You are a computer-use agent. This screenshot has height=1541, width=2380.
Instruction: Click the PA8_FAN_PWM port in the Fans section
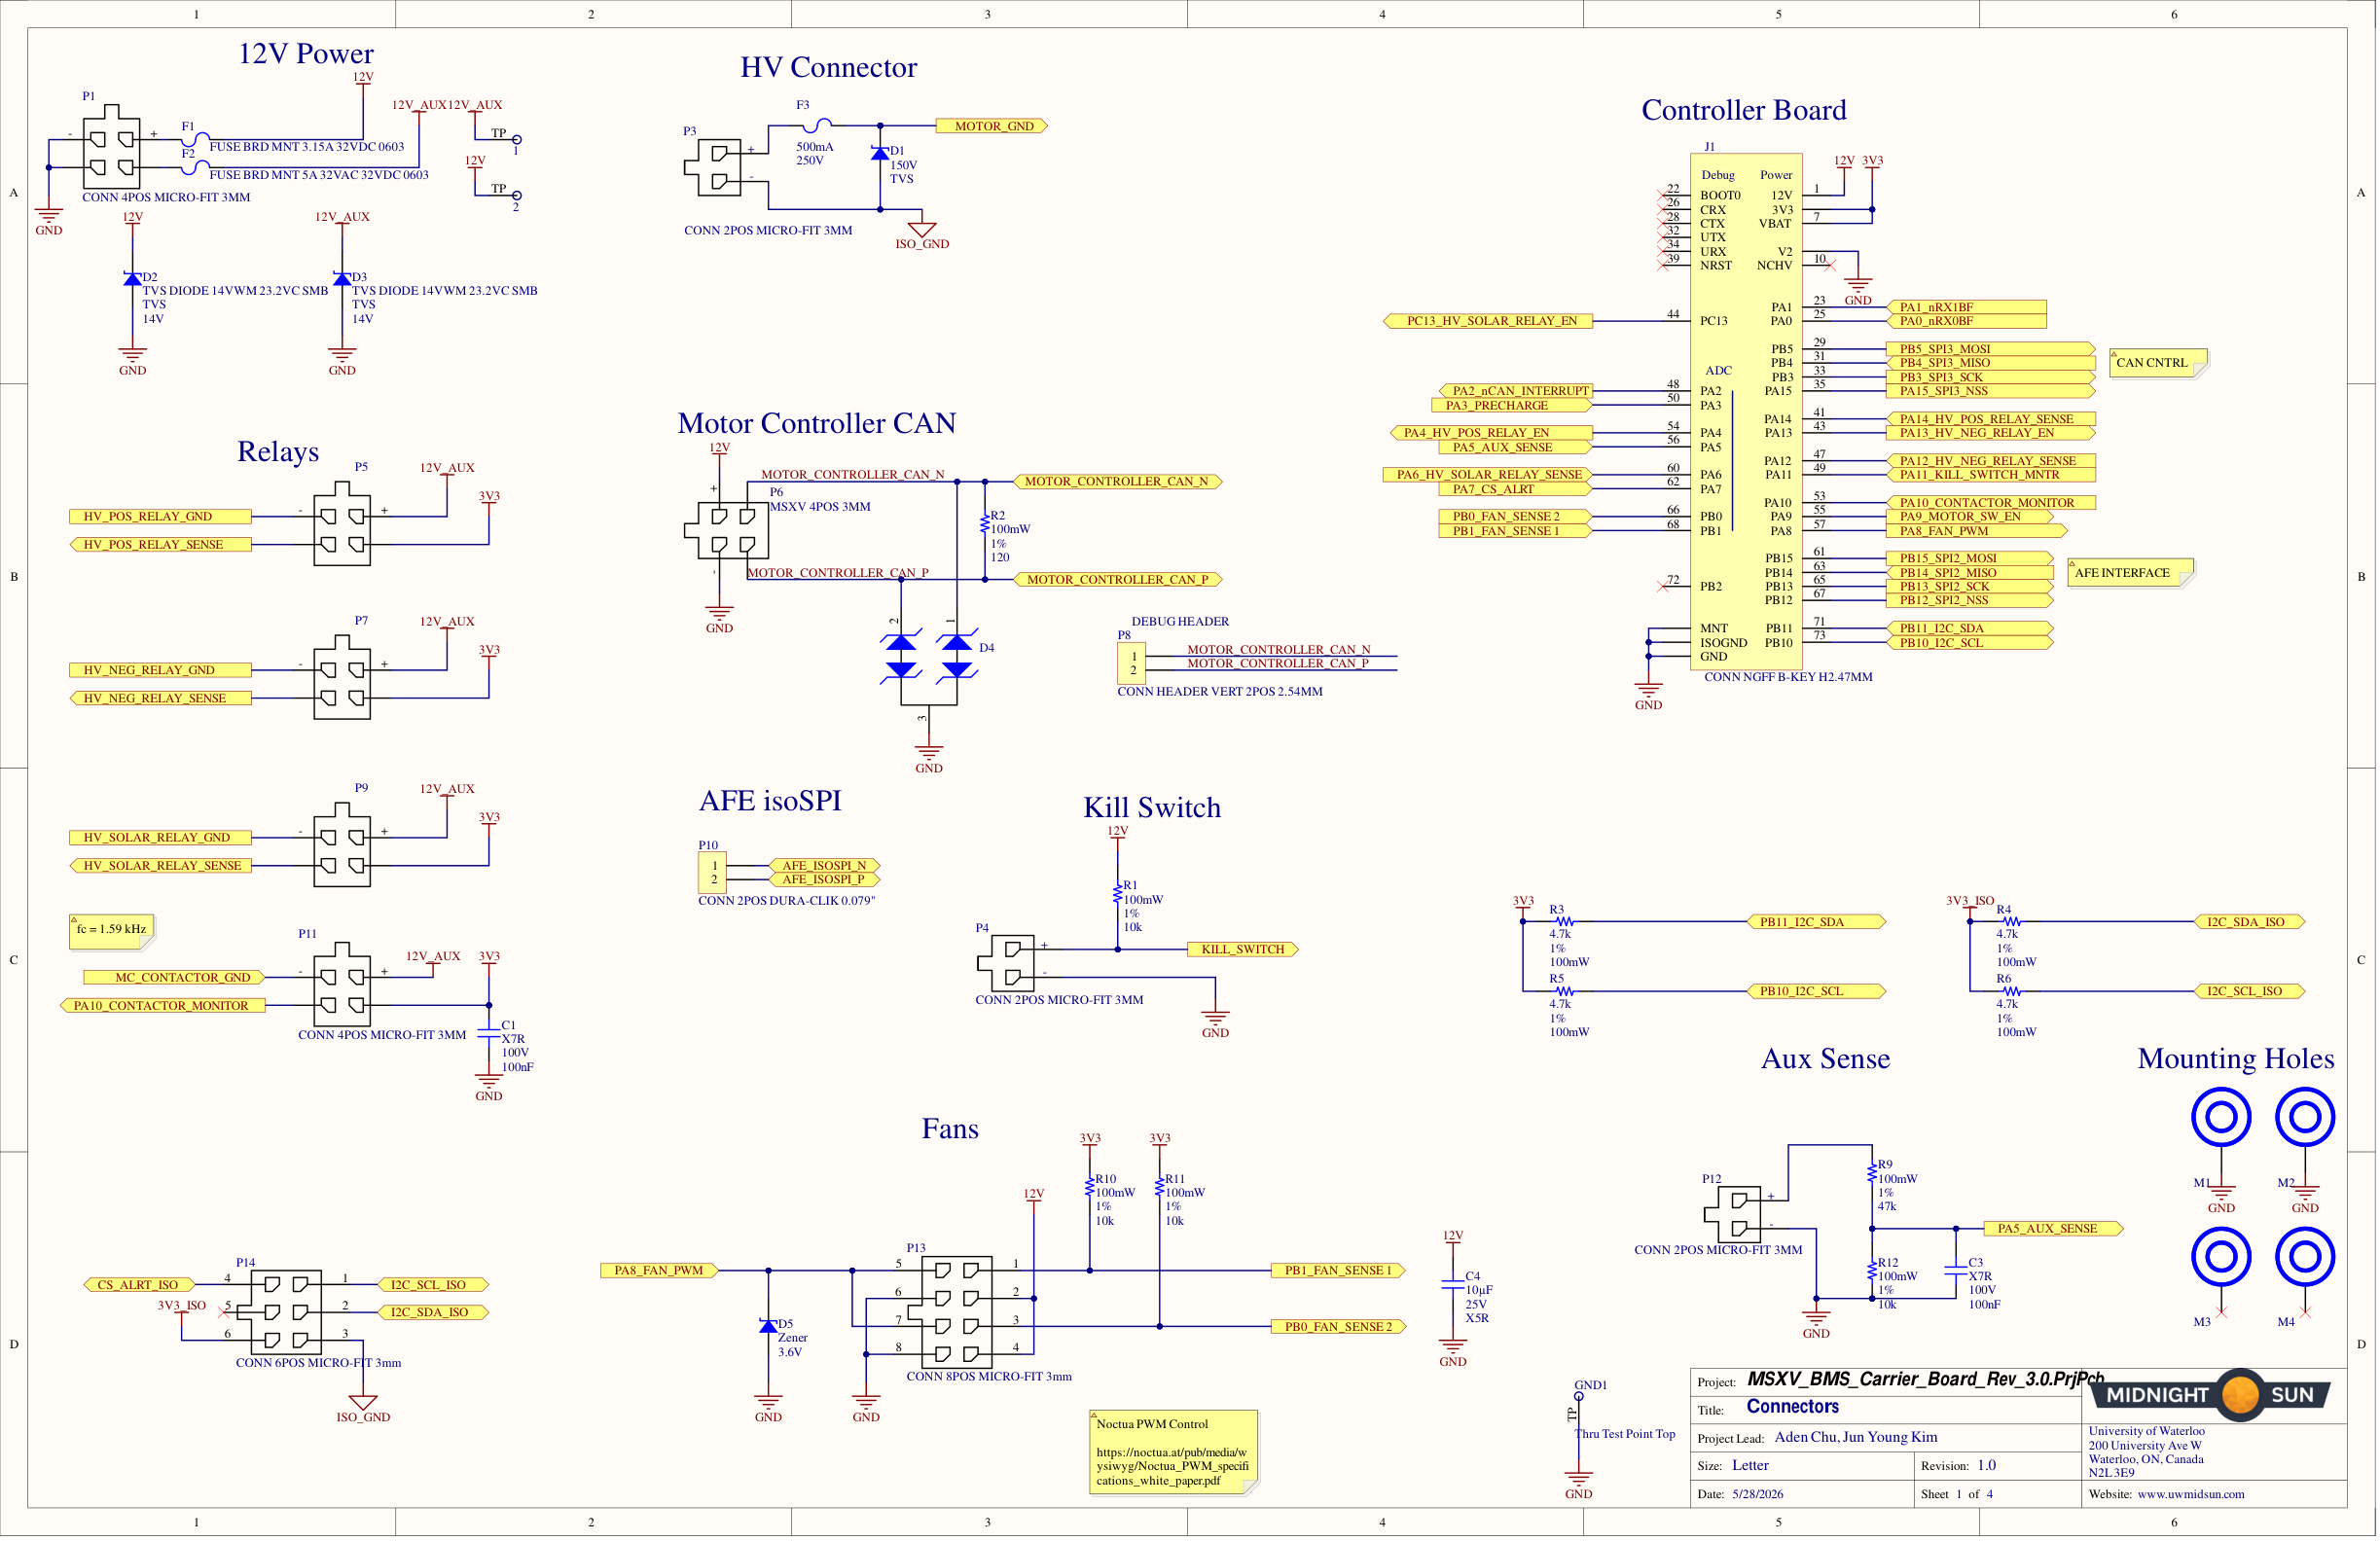pyautogui.click(x=659, y=1271)
